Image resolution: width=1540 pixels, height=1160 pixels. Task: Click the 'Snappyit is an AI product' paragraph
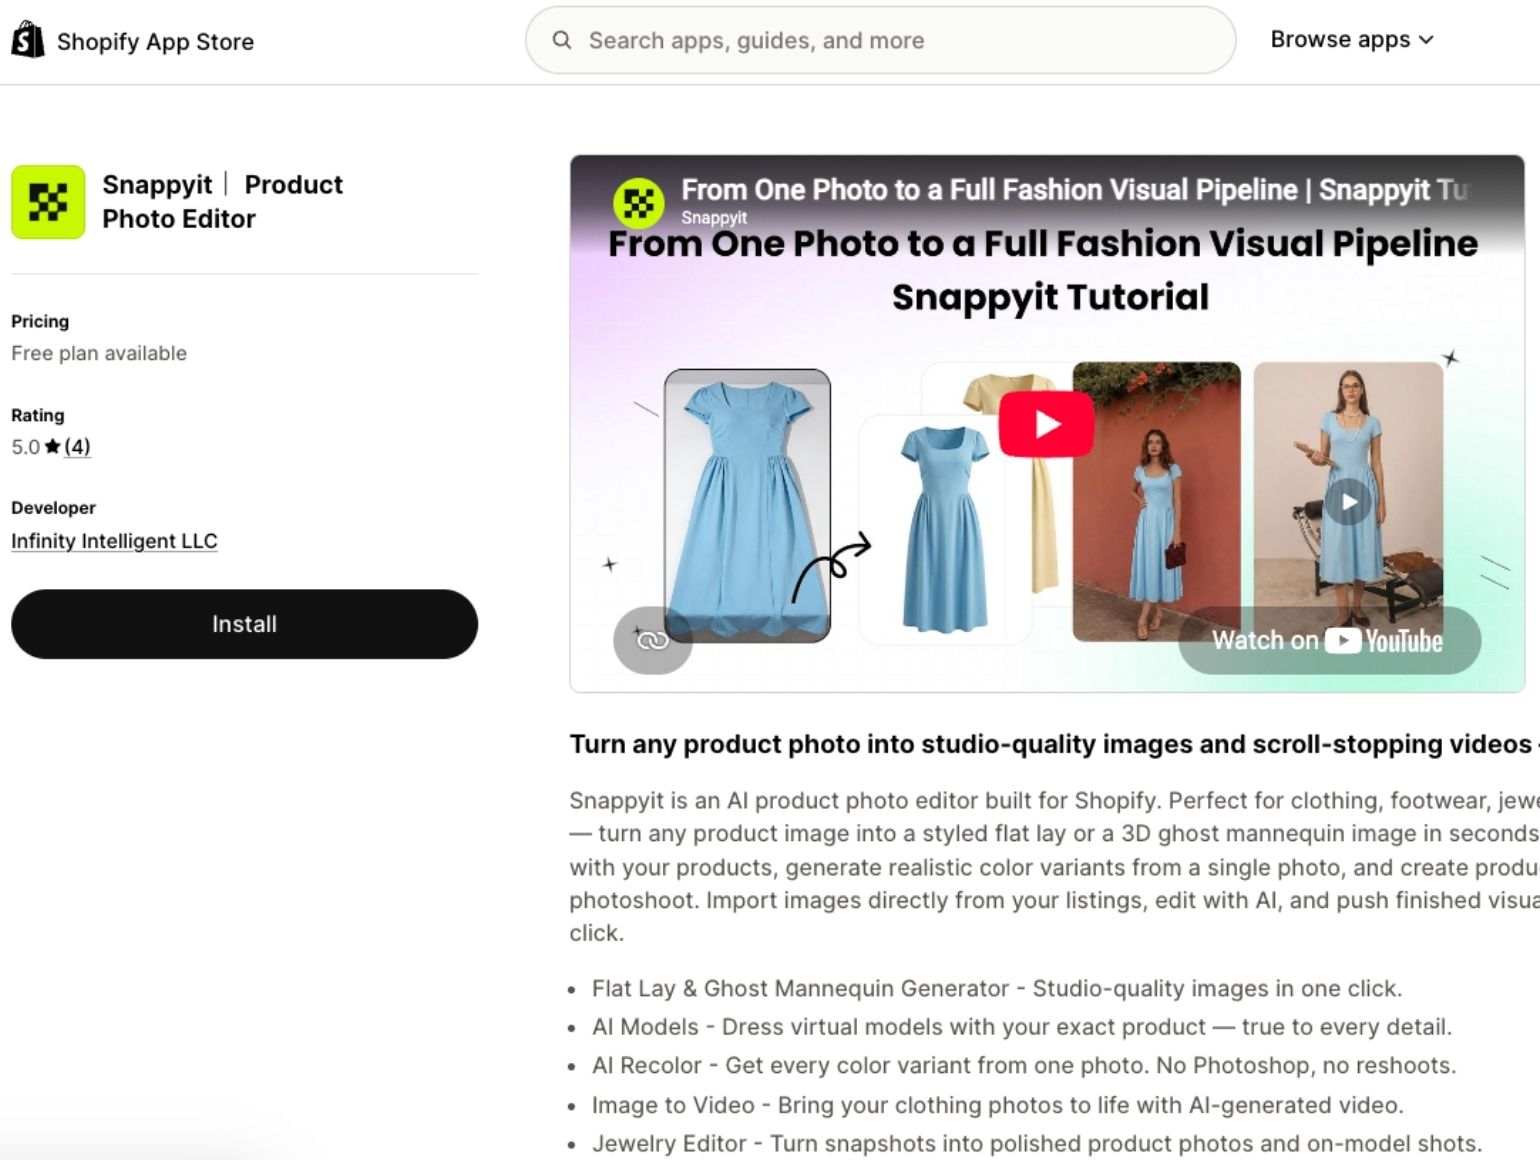(1054, 867)
